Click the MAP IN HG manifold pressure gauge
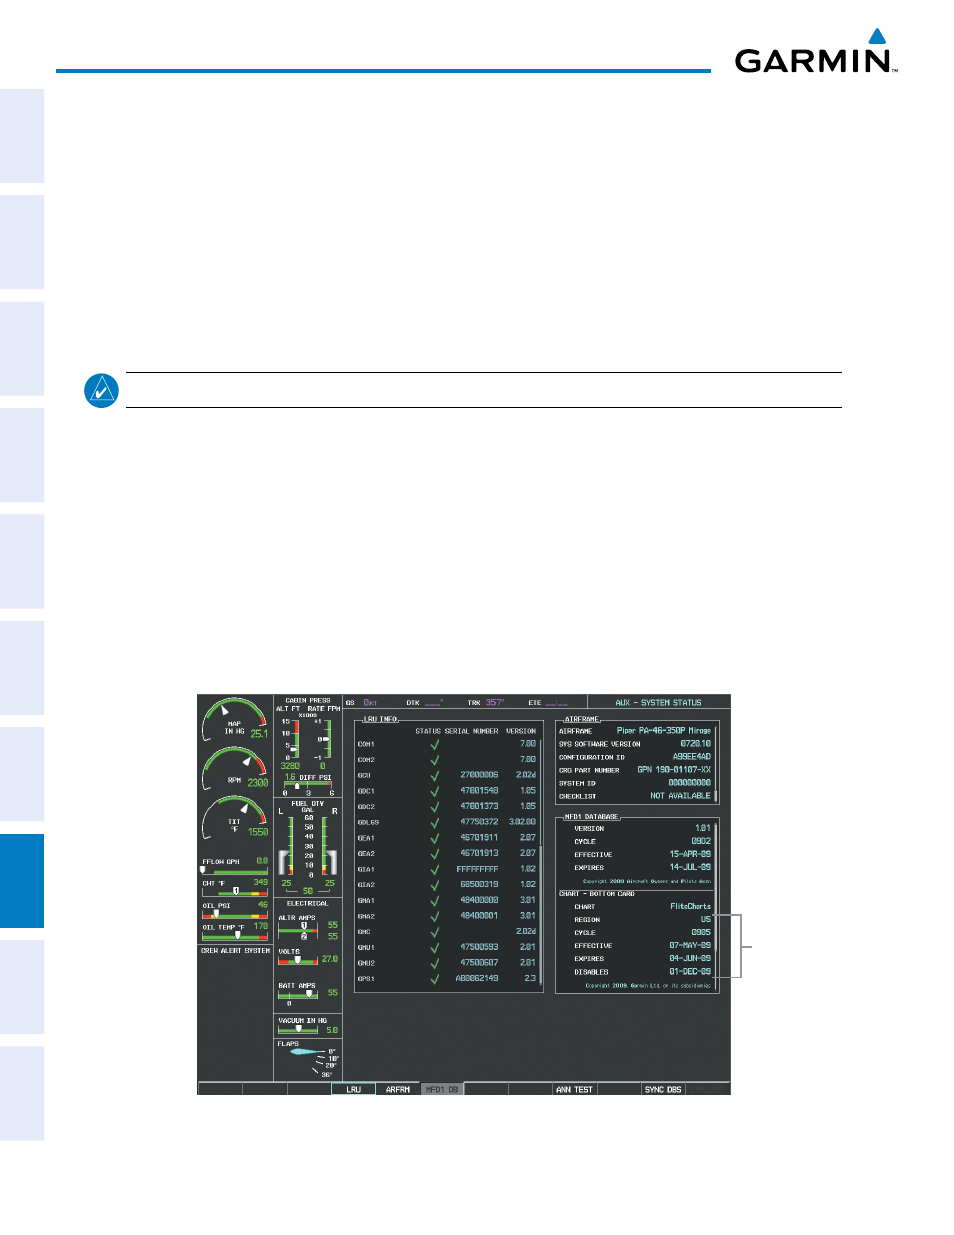The width and height of the screenshot is (954, 1235). pos(235,719)
